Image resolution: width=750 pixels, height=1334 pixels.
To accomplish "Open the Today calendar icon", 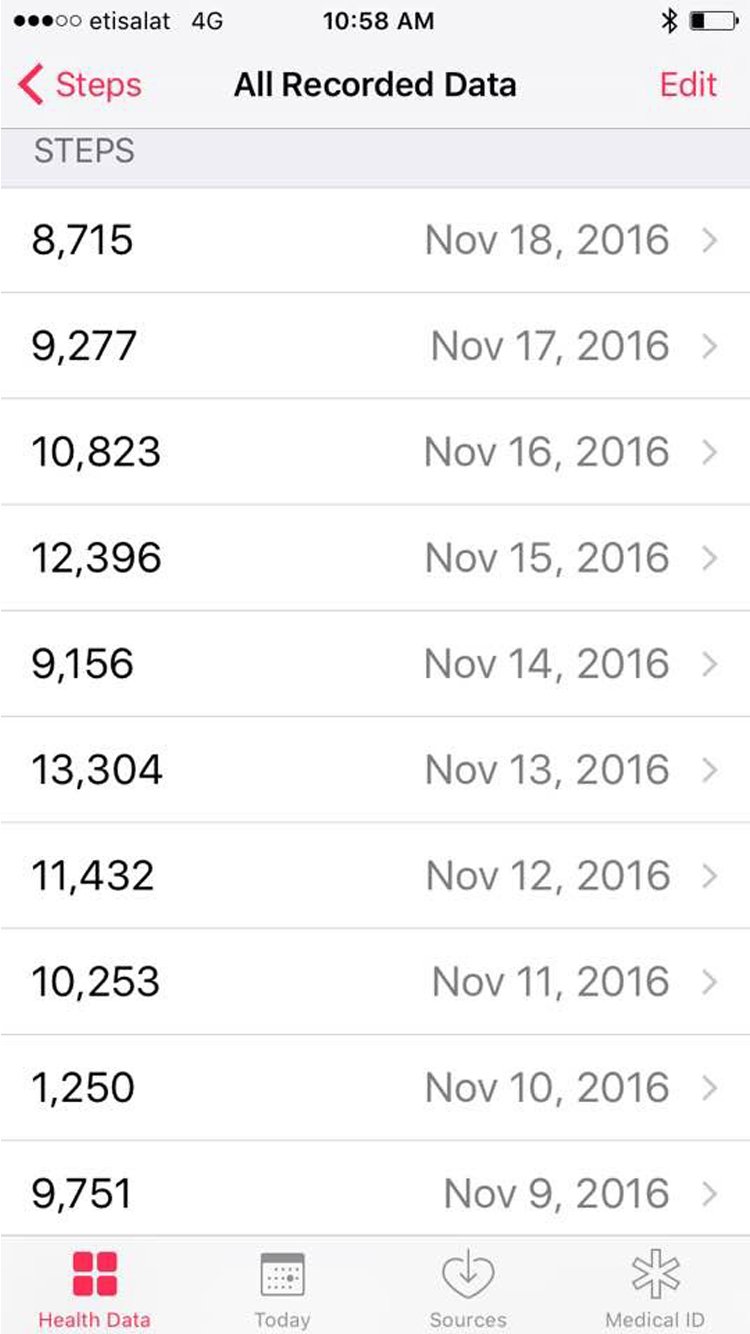I will (x=282, y=1274).
